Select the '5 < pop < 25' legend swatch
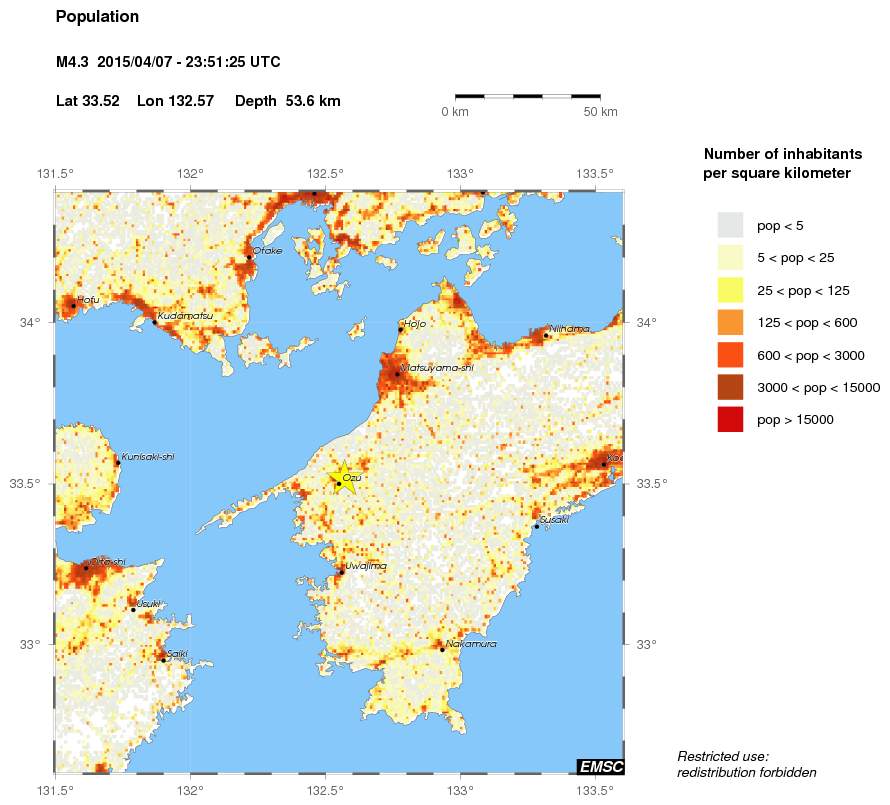Viewport: 890px width, 805px height. point(731,257)
